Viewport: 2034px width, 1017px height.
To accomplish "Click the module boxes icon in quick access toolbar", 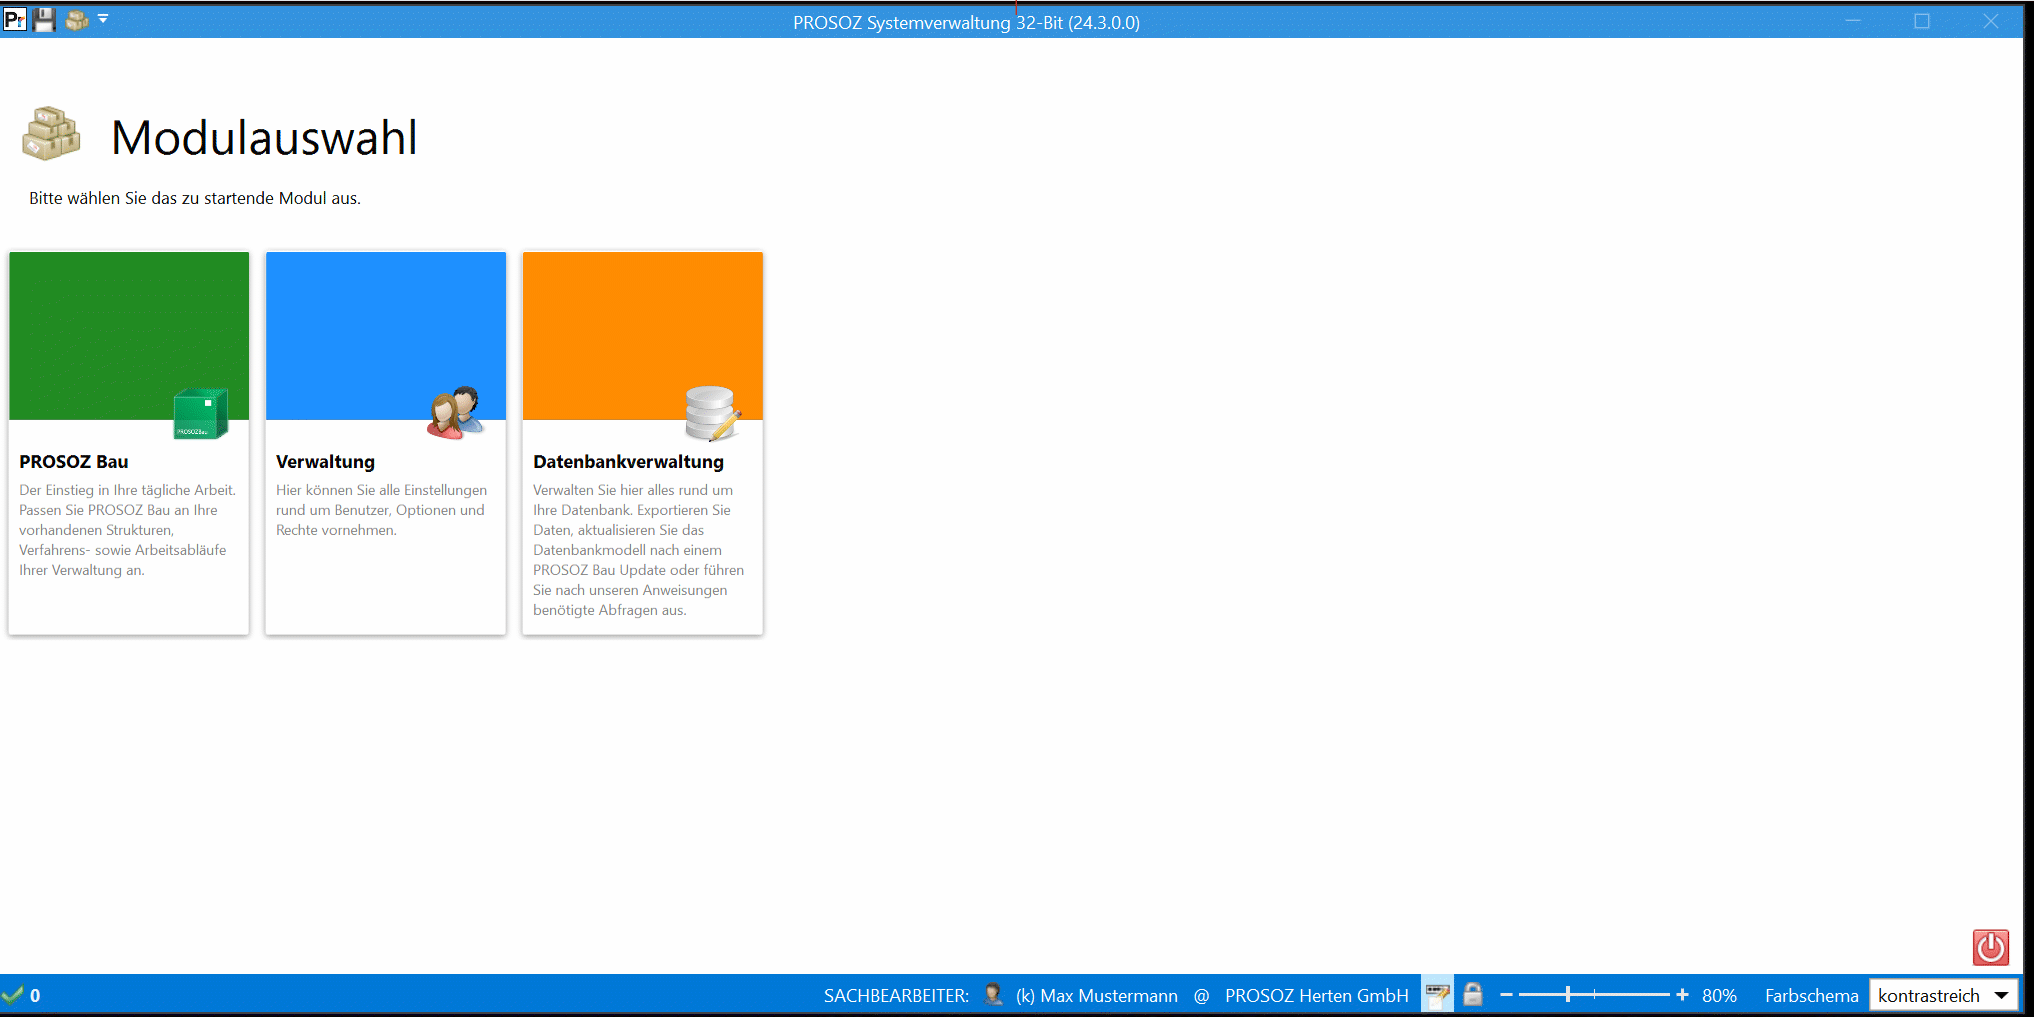I will (77, 19).
